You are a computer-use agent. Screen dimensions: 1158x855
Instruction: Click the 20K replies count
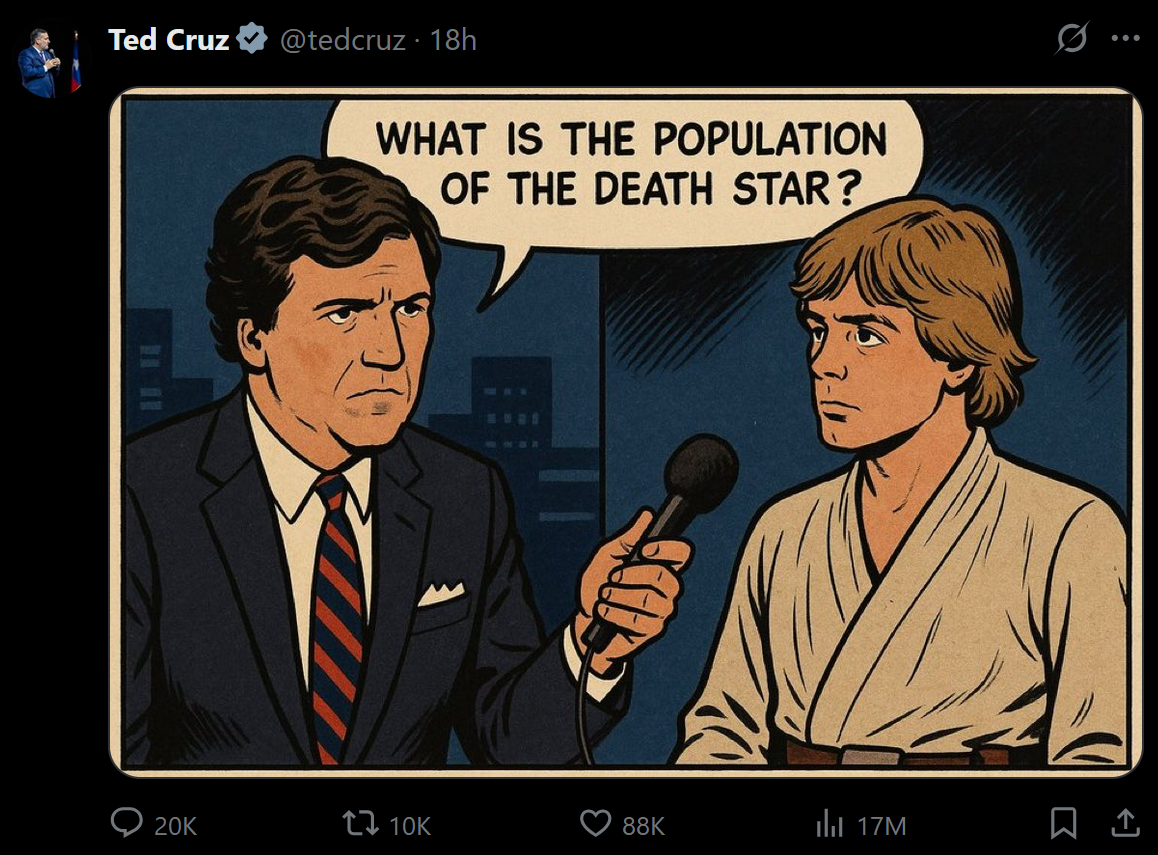coord(175,825)
